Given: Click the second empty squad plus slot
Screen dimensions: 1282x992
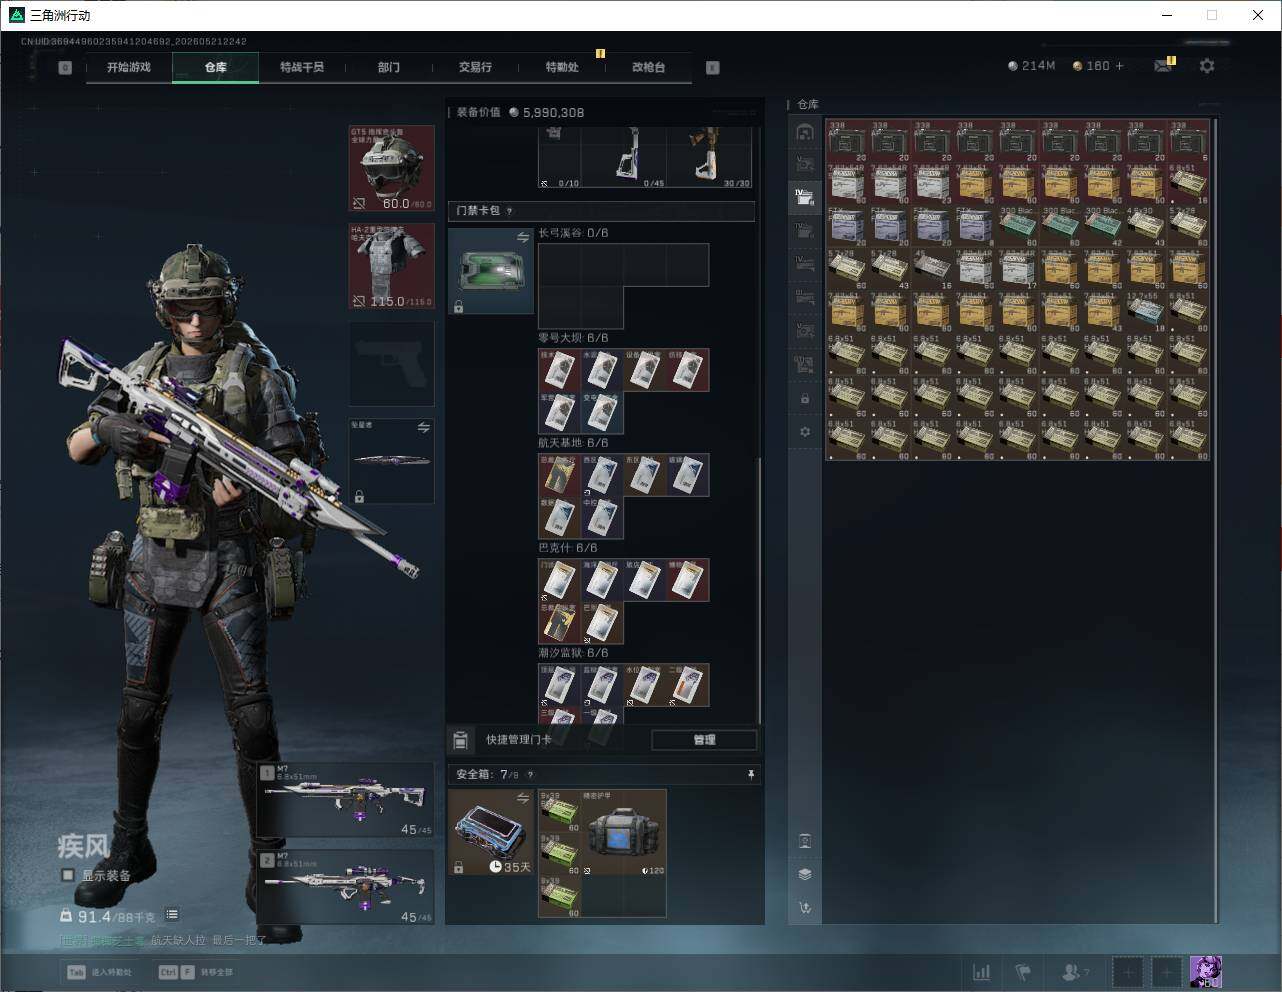Looking at the screenshot, I should tap(1167, 972).
